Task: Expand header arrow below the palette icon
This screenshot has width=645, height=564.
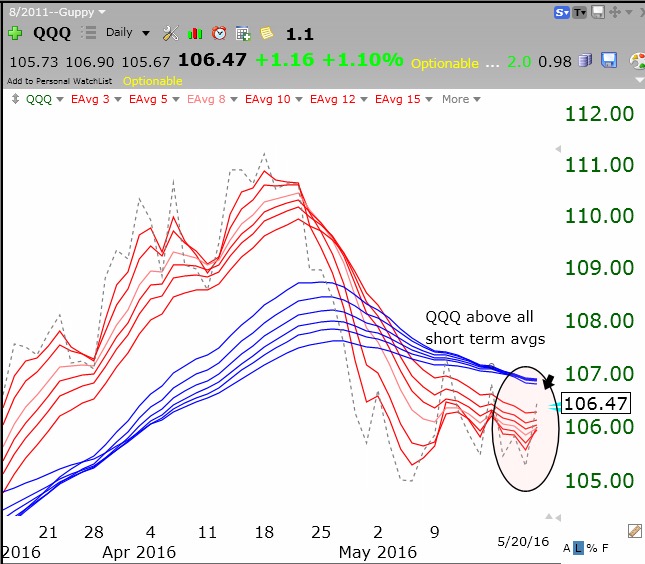Action: pyautogui.click(x=640, y=80)
